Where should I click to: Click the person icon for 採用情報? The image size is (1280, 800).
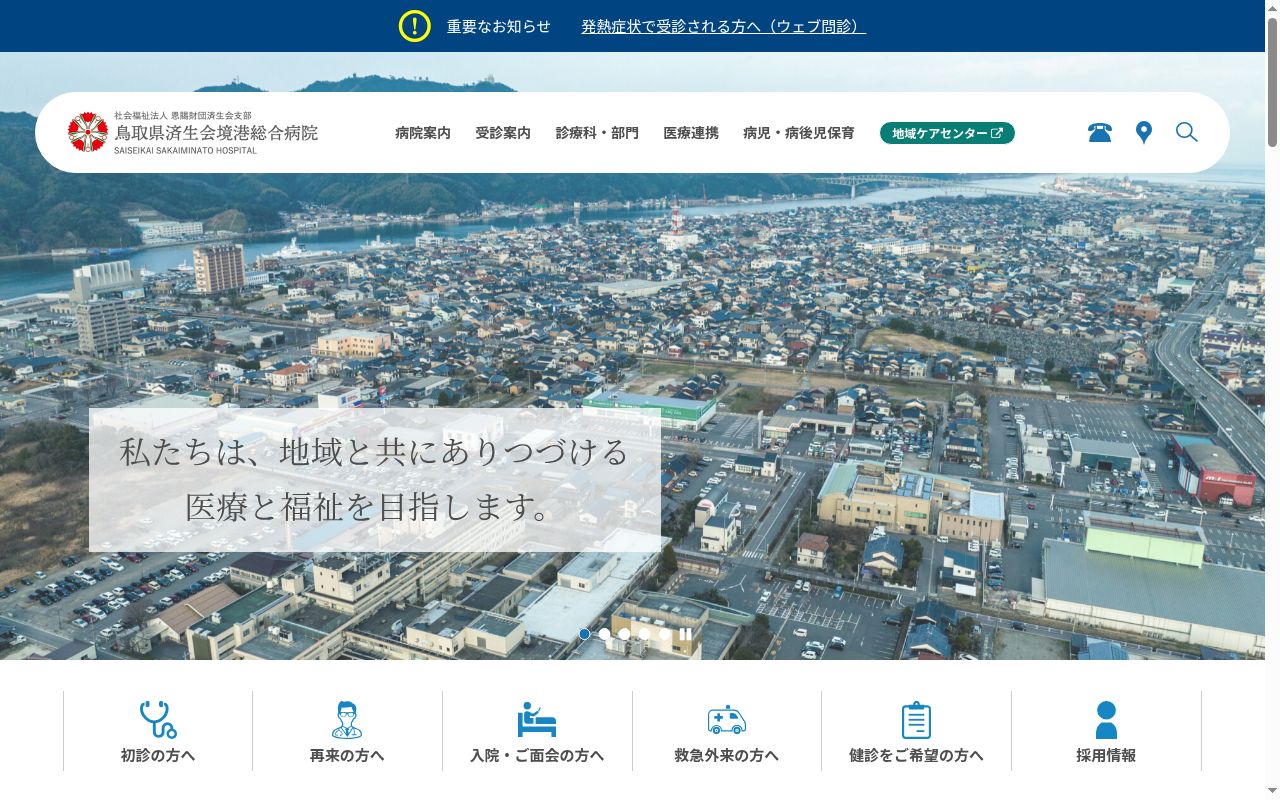click(x=1106, y=720)
